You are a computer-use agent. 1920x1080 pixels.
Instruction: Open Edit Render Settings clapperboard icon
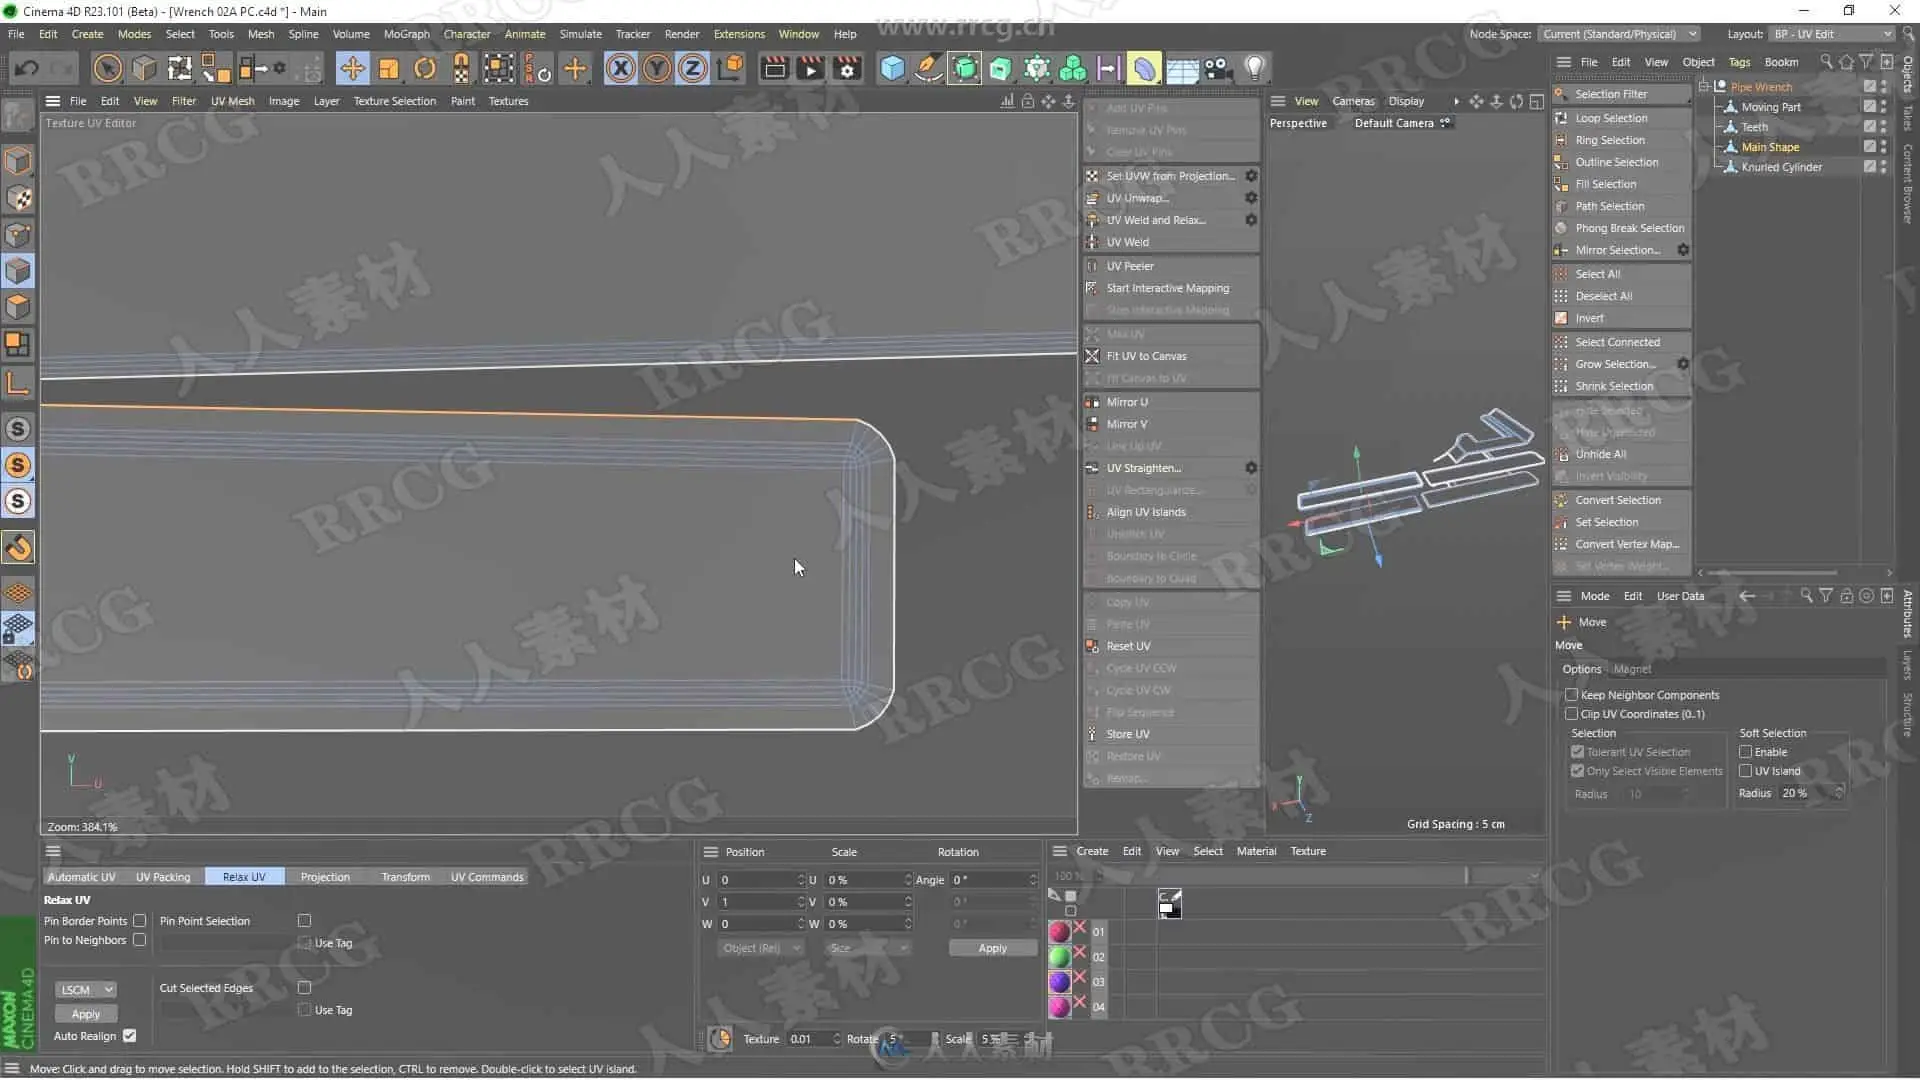tap(847, 68)
